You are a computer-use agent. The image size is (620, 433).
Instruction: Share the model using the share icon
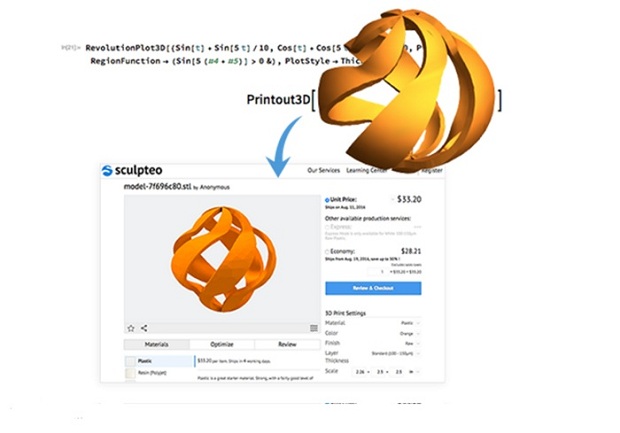tap(144, 328)
